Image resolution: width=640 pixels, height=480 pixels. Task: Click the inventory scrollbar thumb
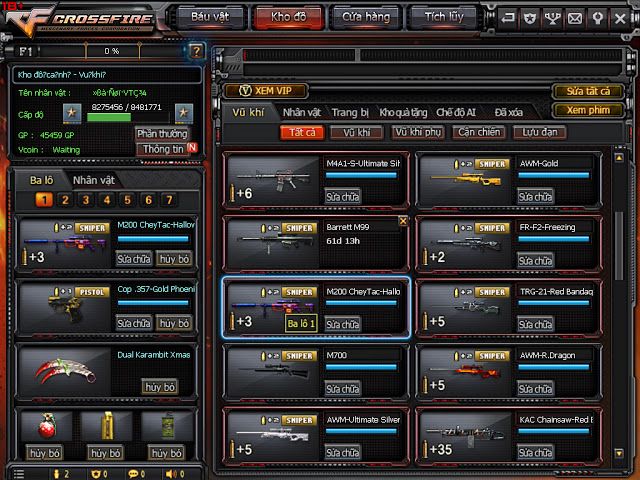coord(619,246)
